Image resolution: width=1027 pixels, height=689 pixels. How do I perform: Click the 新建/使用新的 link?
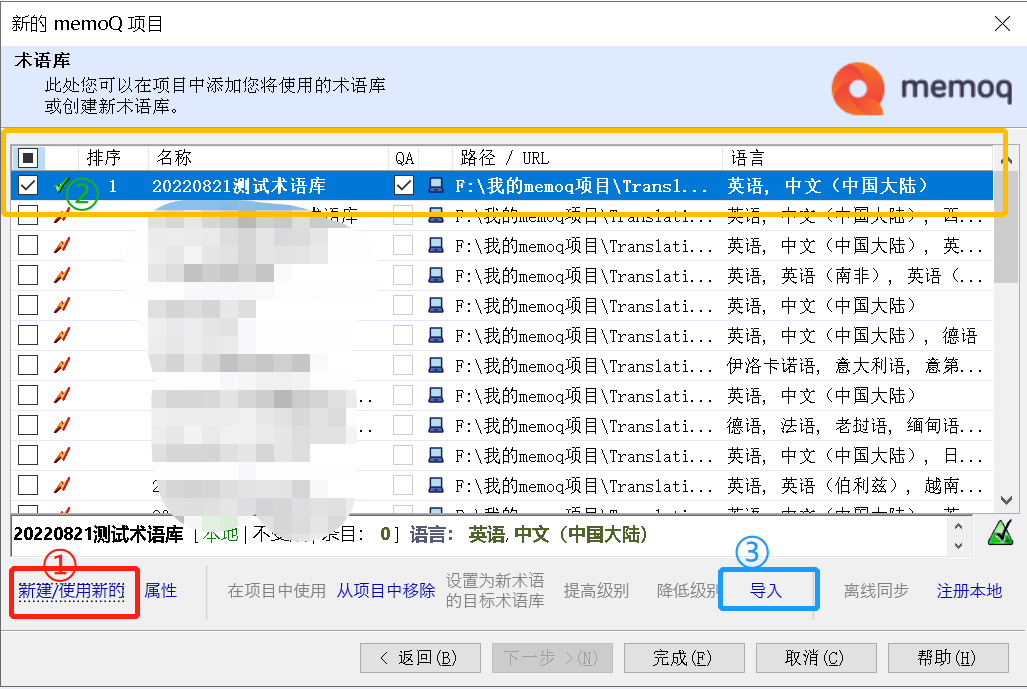tap(71, 591)
